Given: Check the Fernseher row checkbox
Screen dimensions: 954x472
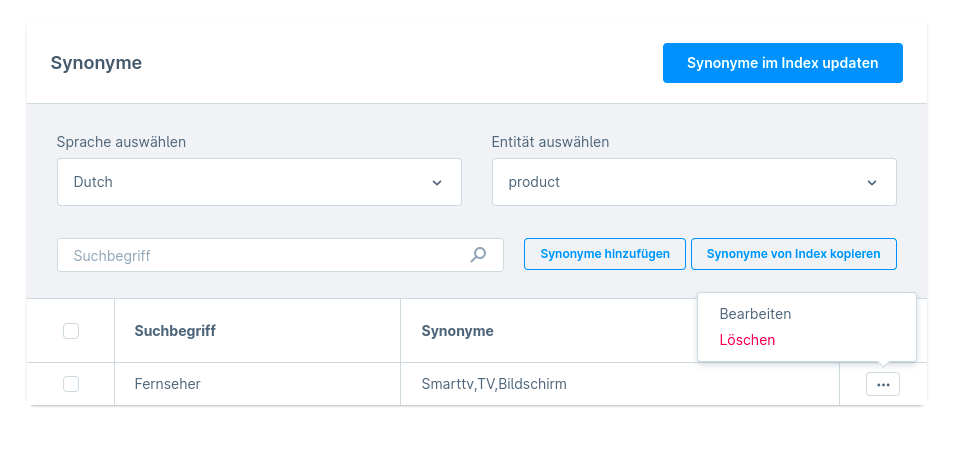Looking at the screenshot, I should (x=71, y=384).
